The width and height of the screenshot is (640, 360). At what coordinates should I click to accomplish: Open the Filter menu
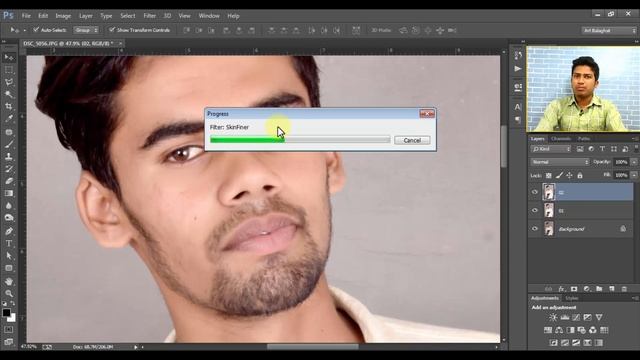pos(149,16)
